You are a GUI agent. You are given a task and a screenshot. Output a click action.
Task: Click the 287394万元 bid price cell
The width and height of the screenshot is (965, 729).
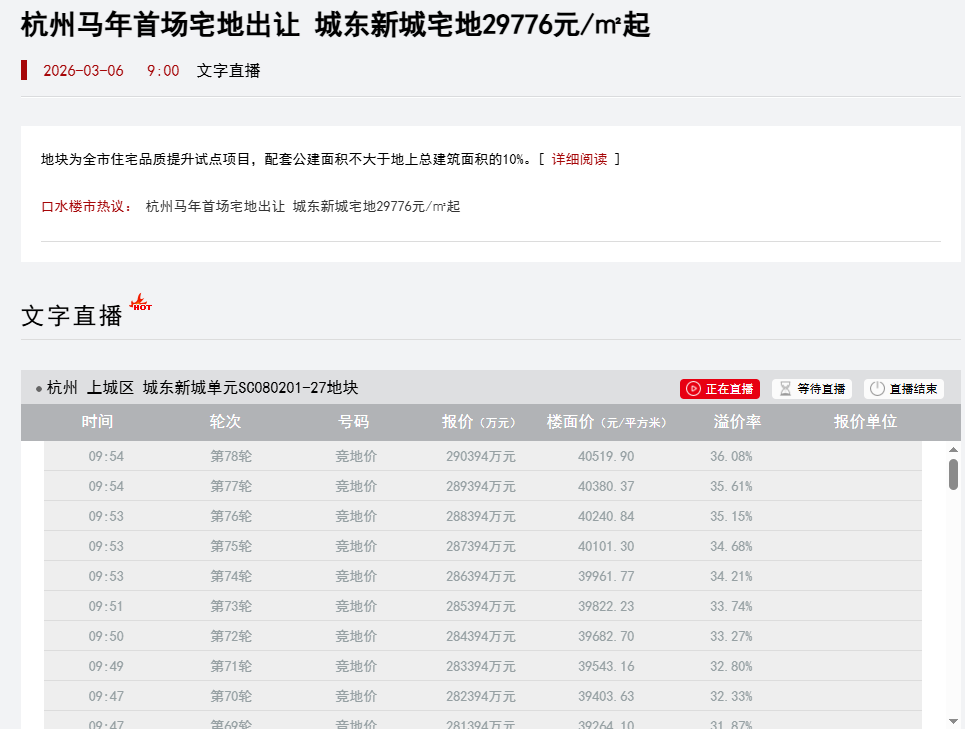[x=480, y=546]
